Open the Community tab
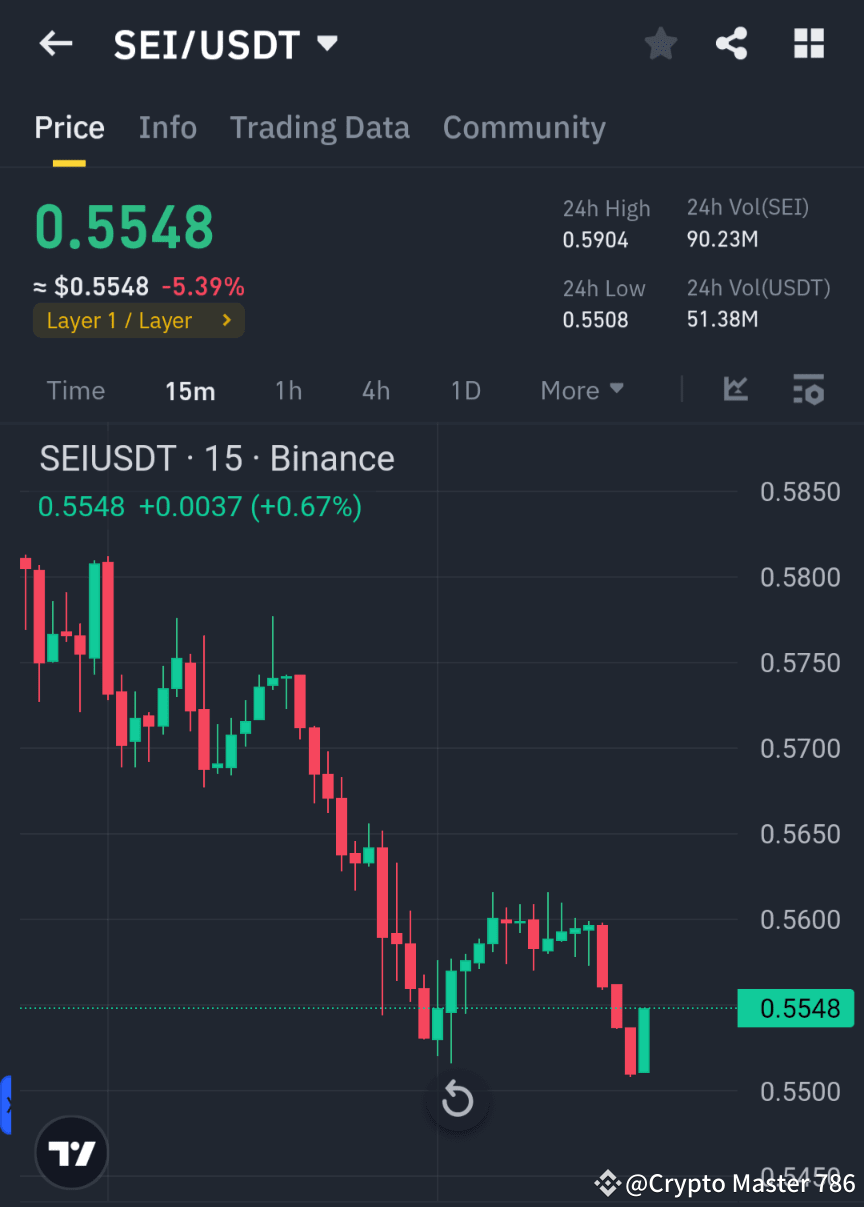The width and height of the screenshot is (864, 1207). pos(524,127)
